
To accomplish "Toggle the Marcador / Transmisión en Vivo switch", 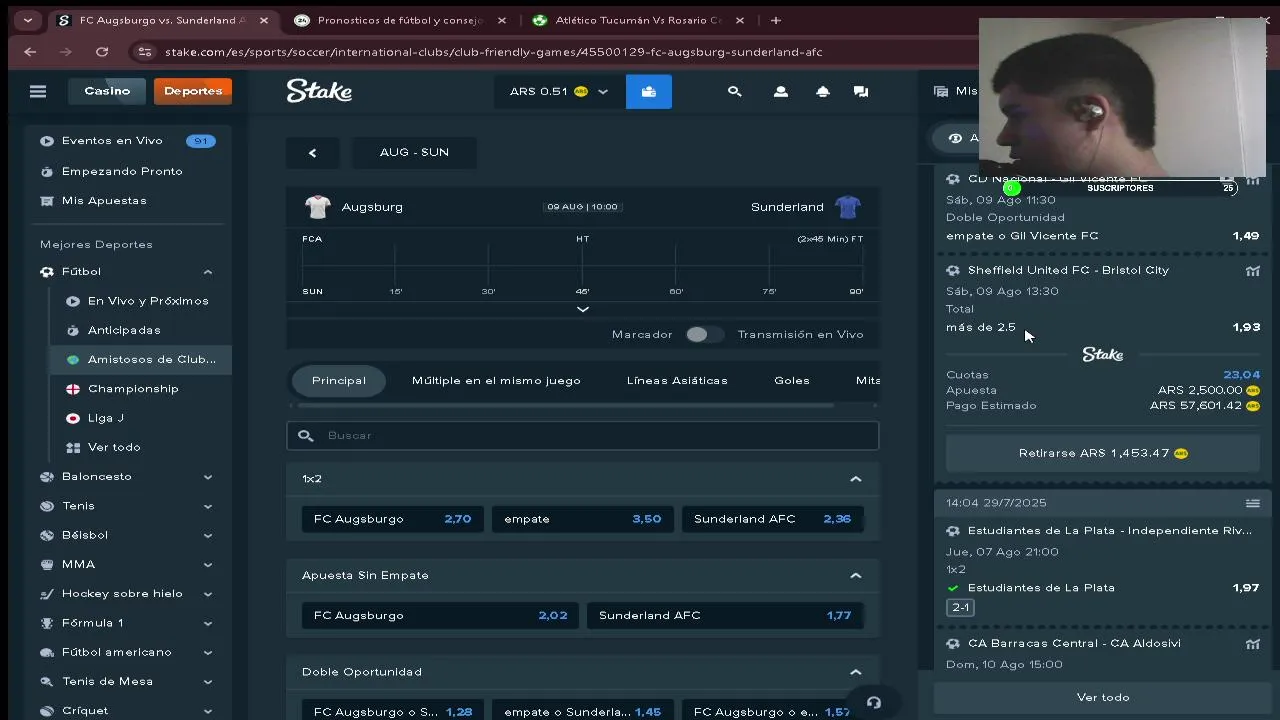I will point(704,335).
